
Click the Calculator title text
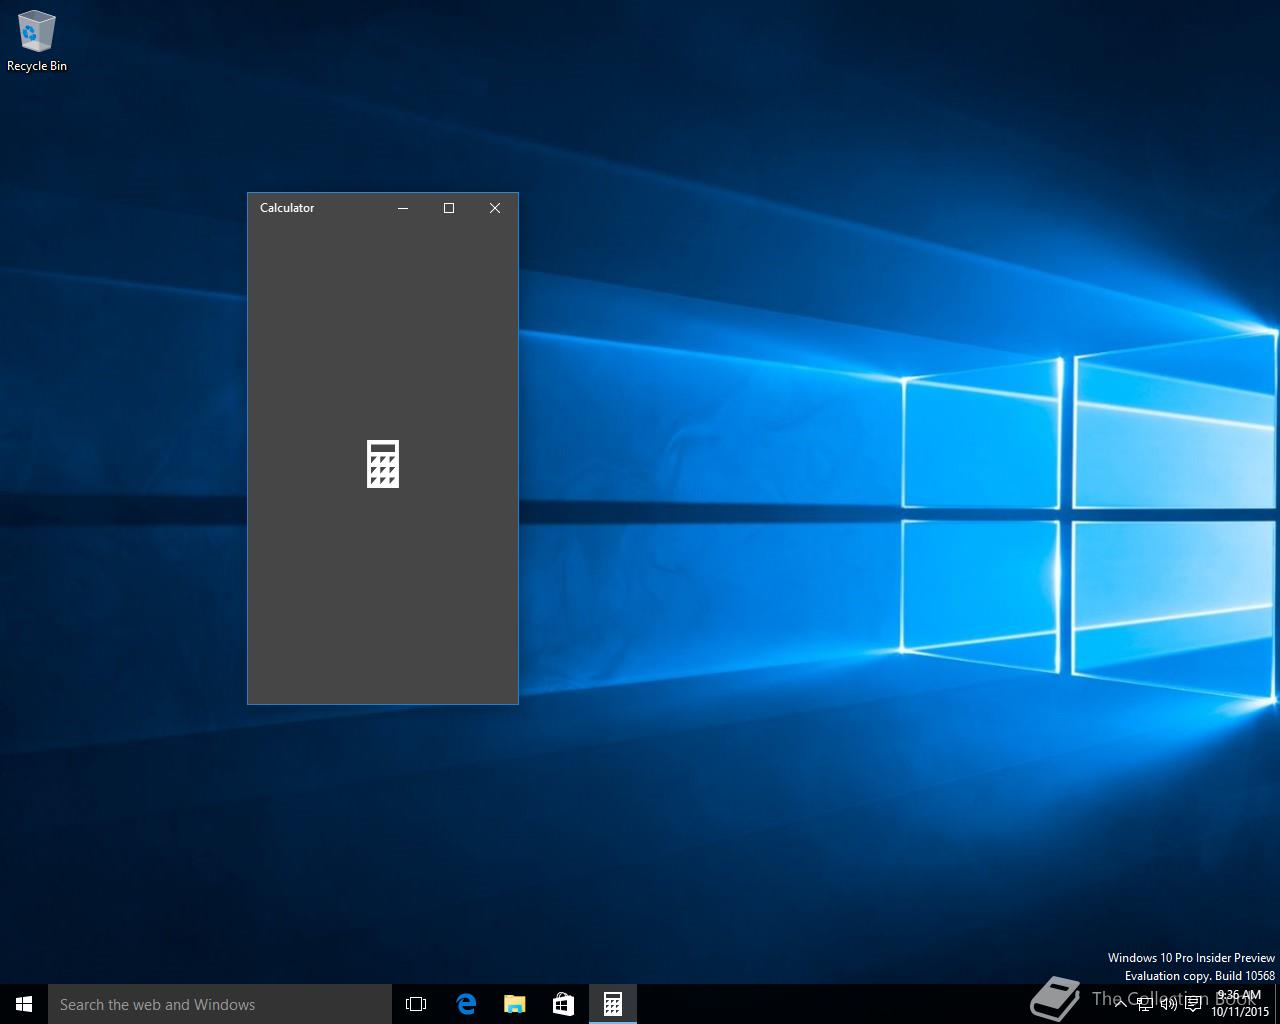(x=287, y=208)
